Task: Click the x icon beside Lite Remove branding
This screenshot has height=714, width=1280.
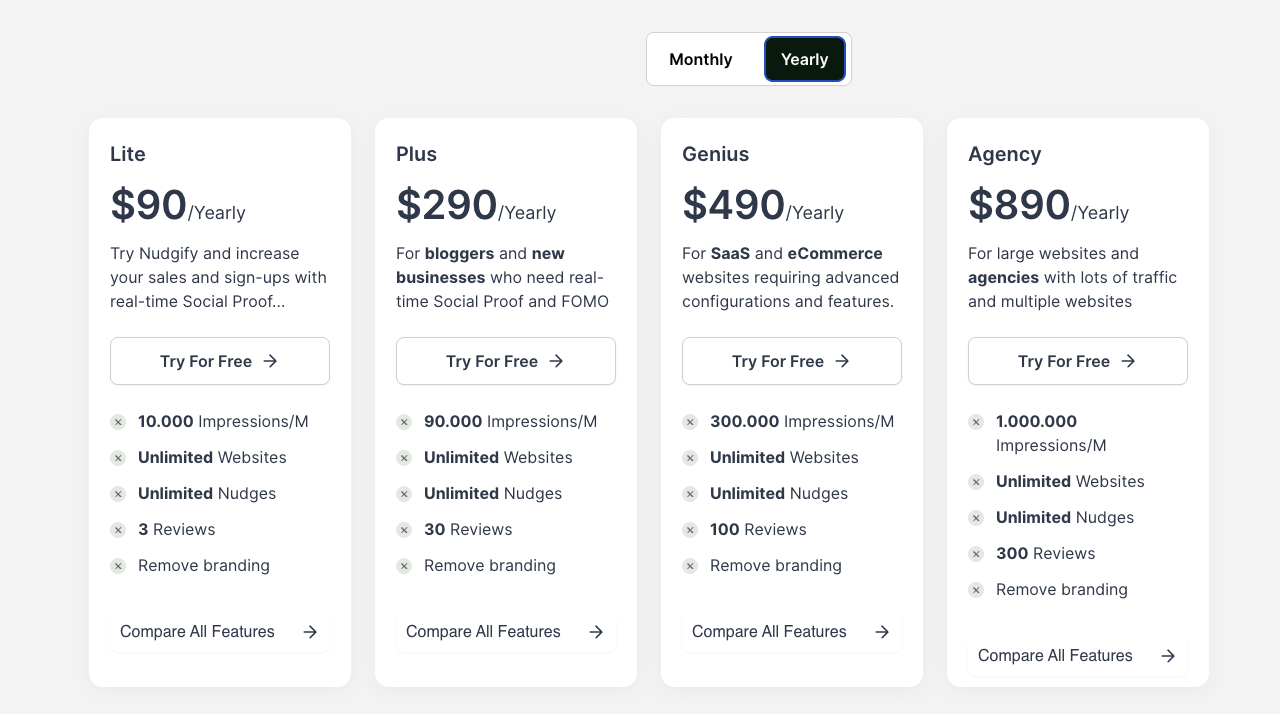Action: tap(118, 566)
